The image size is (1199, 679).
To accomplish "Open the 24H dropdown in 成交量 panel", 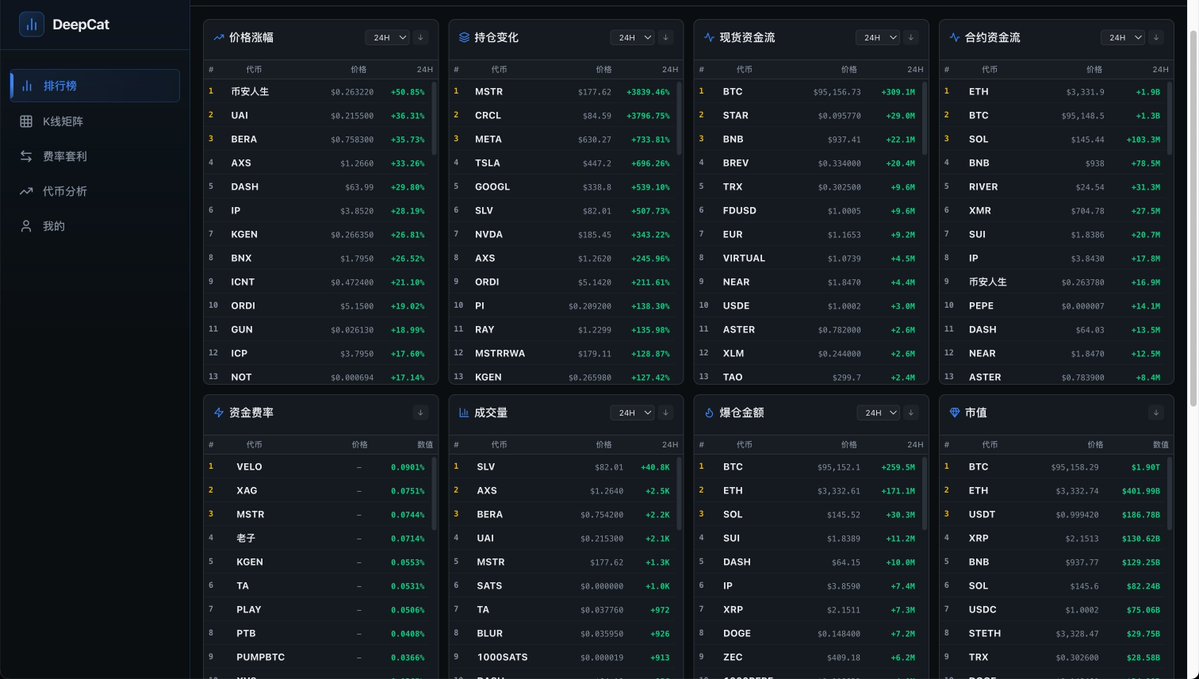I will click(632, 413).
